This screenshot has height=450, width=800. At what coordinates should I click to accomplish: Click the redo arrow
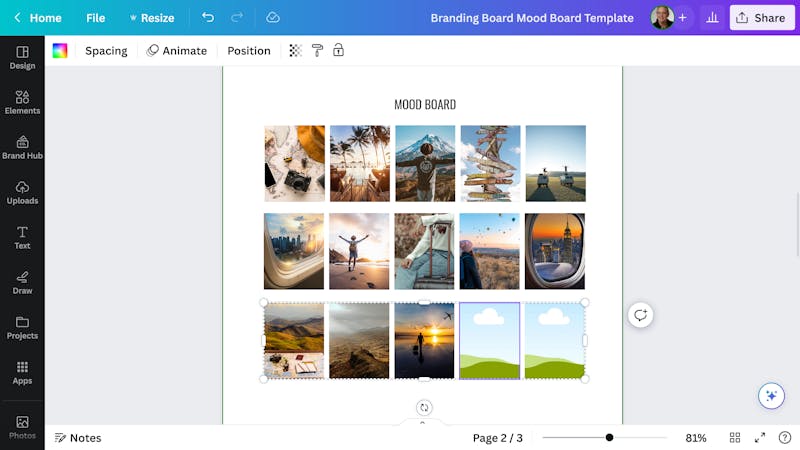(237, 17)
